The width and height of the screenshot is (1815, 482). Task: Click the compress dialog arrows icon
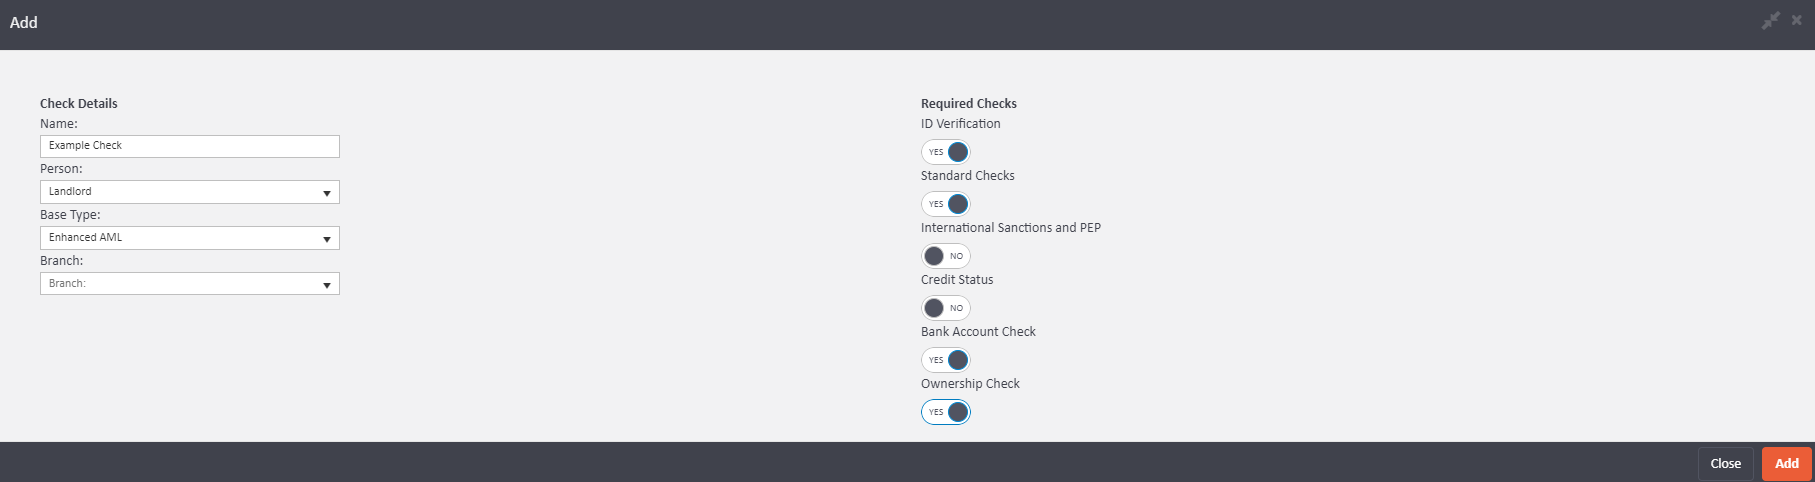[1771, 21]
